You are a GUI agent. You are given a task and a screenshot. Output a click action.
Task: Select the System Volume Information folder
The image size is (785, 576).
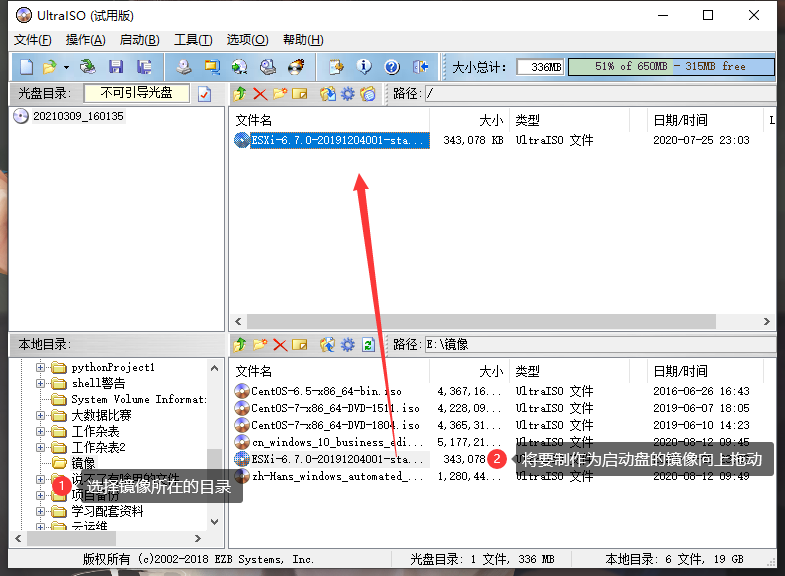[139, 399]
